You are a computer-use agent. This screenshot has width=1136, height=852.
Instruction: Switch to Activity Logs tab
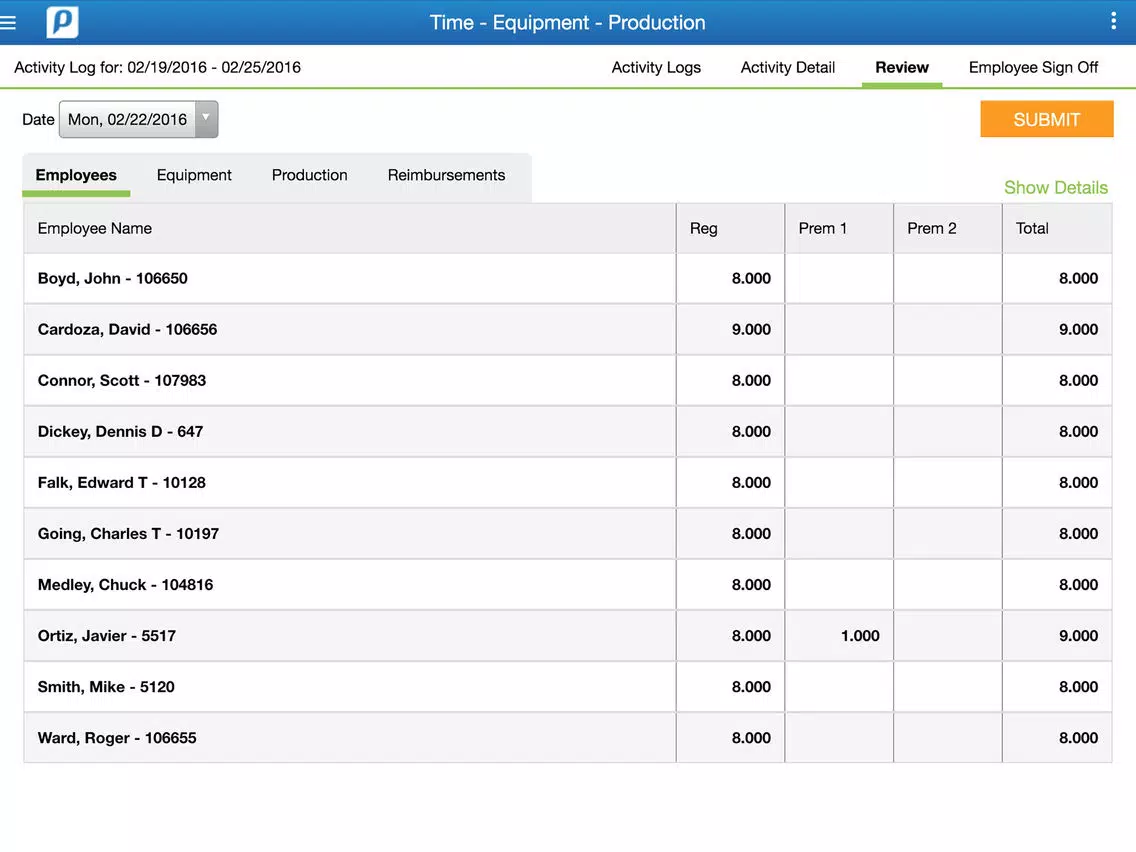click(x=656, y=67)
